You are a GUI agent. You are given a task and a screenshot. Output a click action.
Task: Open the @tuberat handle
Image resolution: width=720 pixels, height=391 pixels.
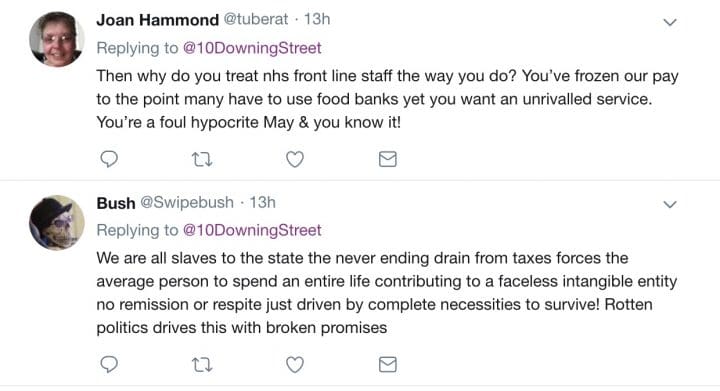(256, 19)
